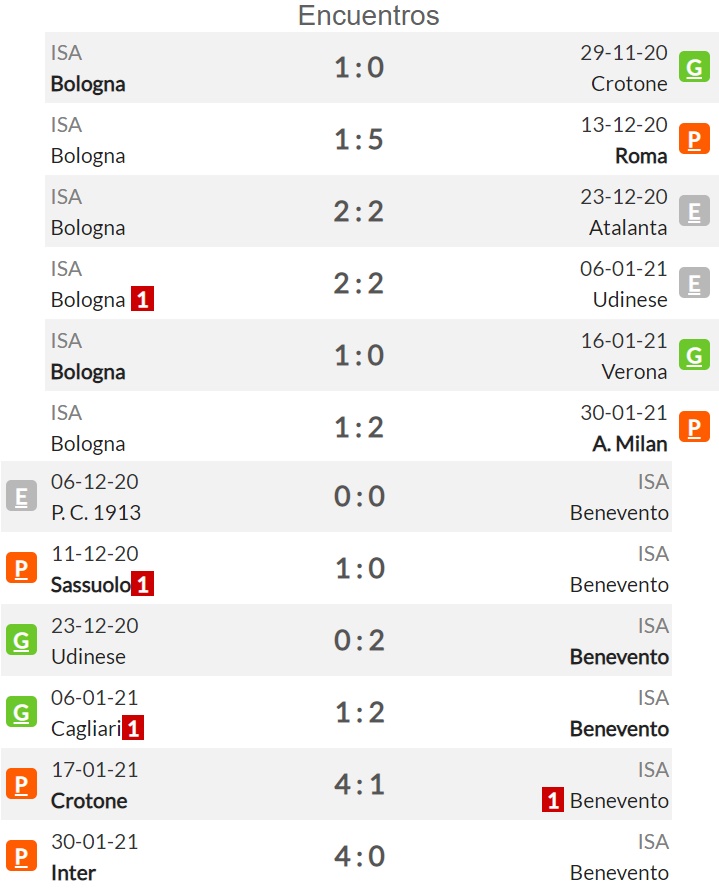Click the orange P badge beside A. Milan

pyautogui.click(x=694, y=427)
